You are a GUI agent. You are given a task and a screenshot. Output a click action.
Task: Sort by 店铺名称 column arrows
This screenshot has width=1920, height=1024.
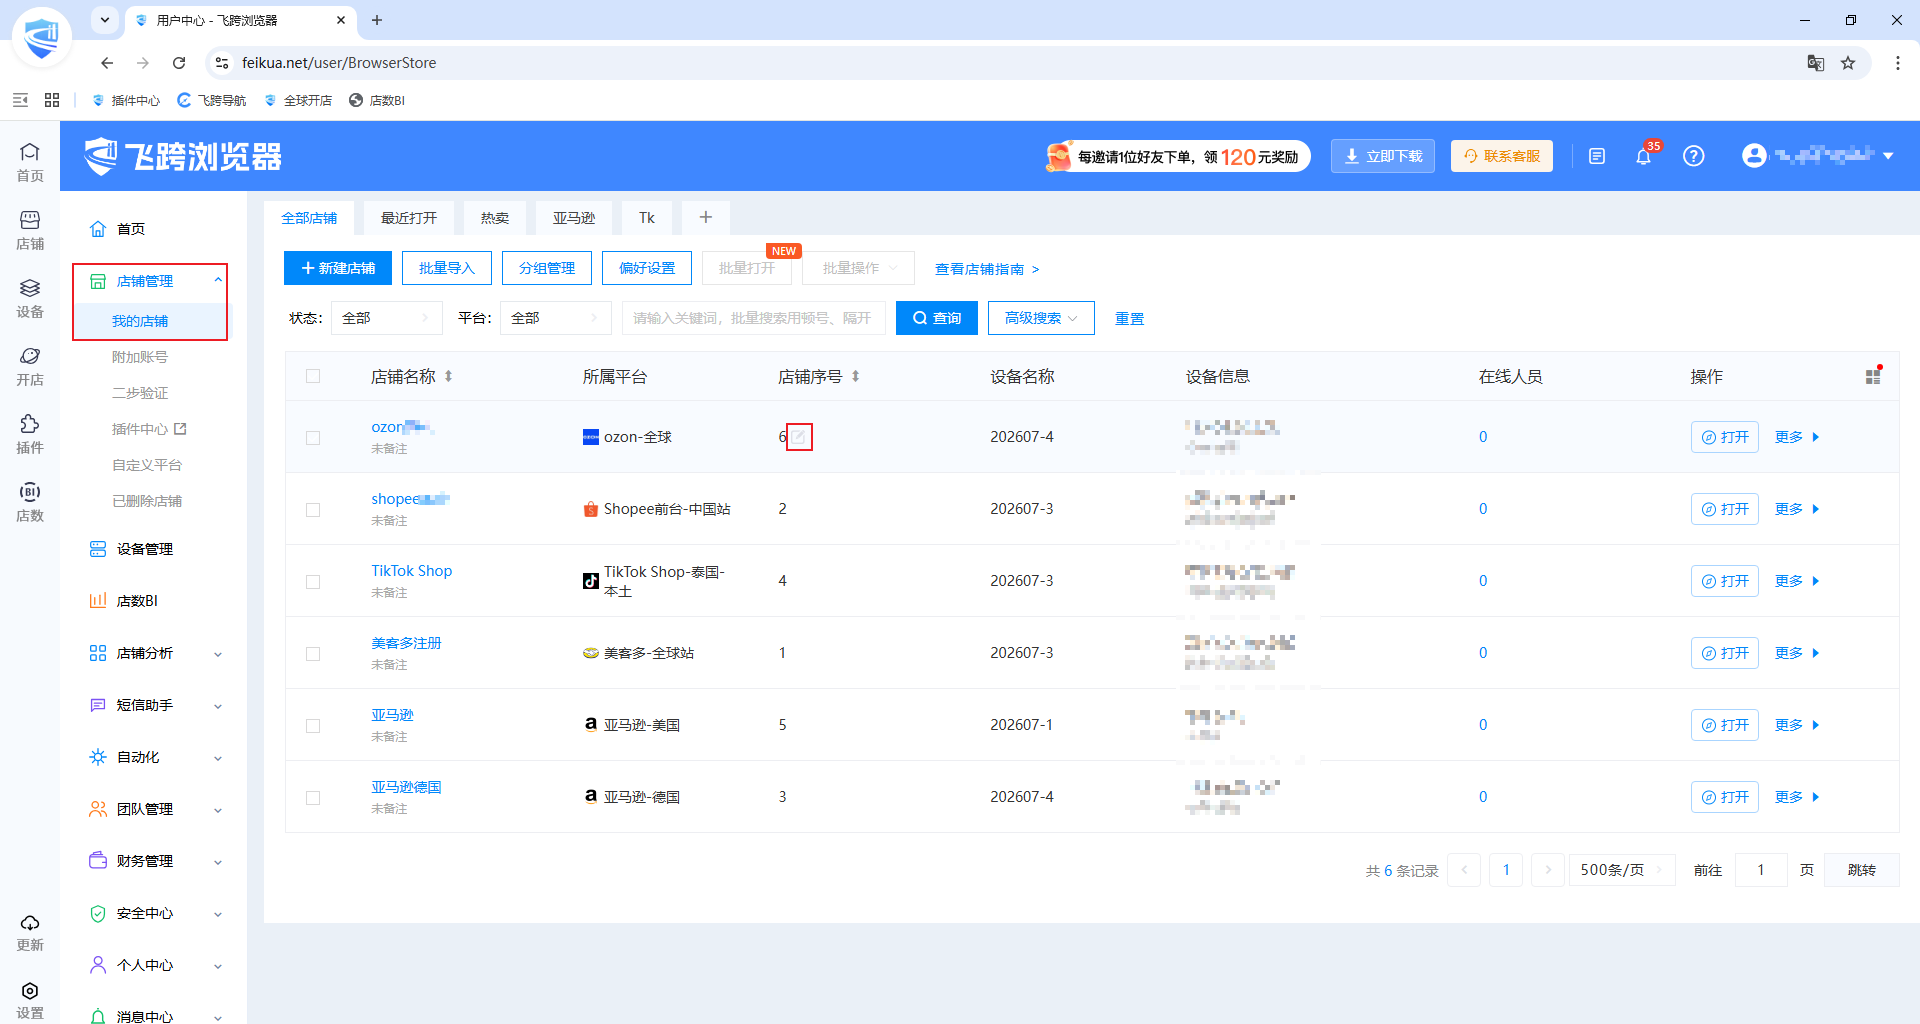click(448, 376)
